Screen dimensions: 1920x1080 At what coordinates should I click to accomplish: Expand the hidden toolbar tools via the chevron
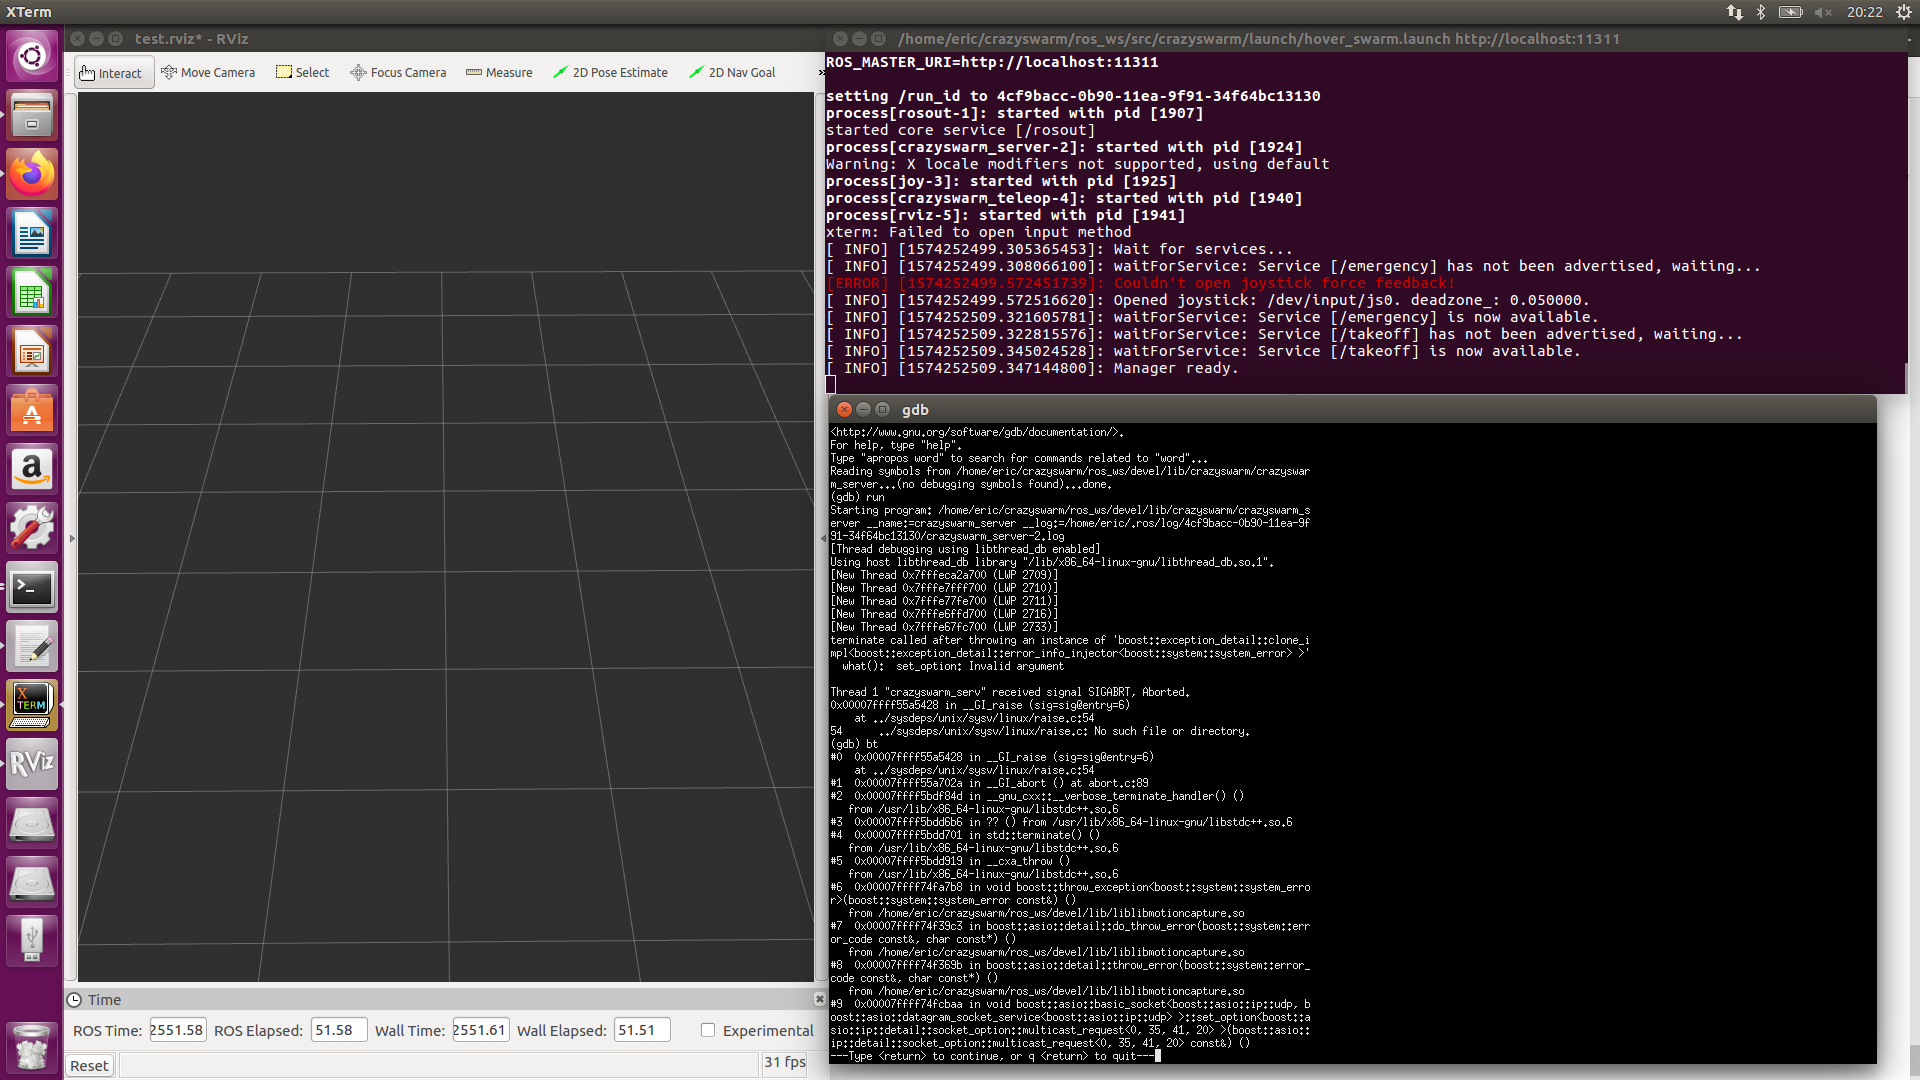point(820,71)
